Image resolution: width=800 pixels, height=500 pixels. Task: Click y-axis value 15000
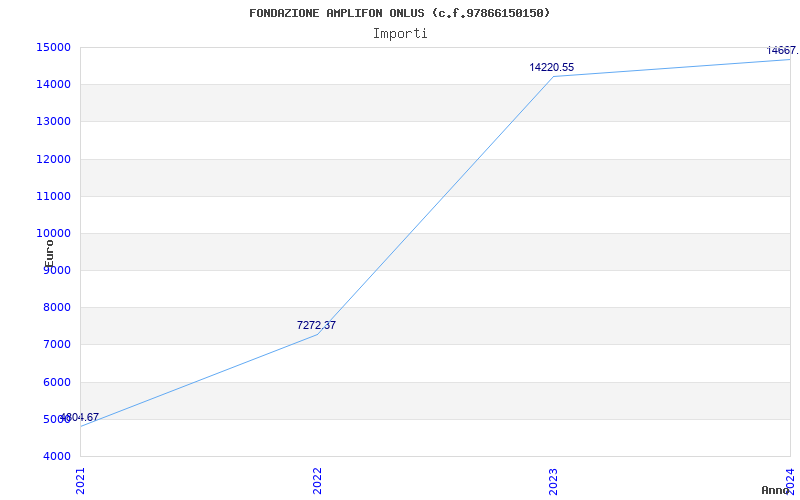tap(53, 47)
